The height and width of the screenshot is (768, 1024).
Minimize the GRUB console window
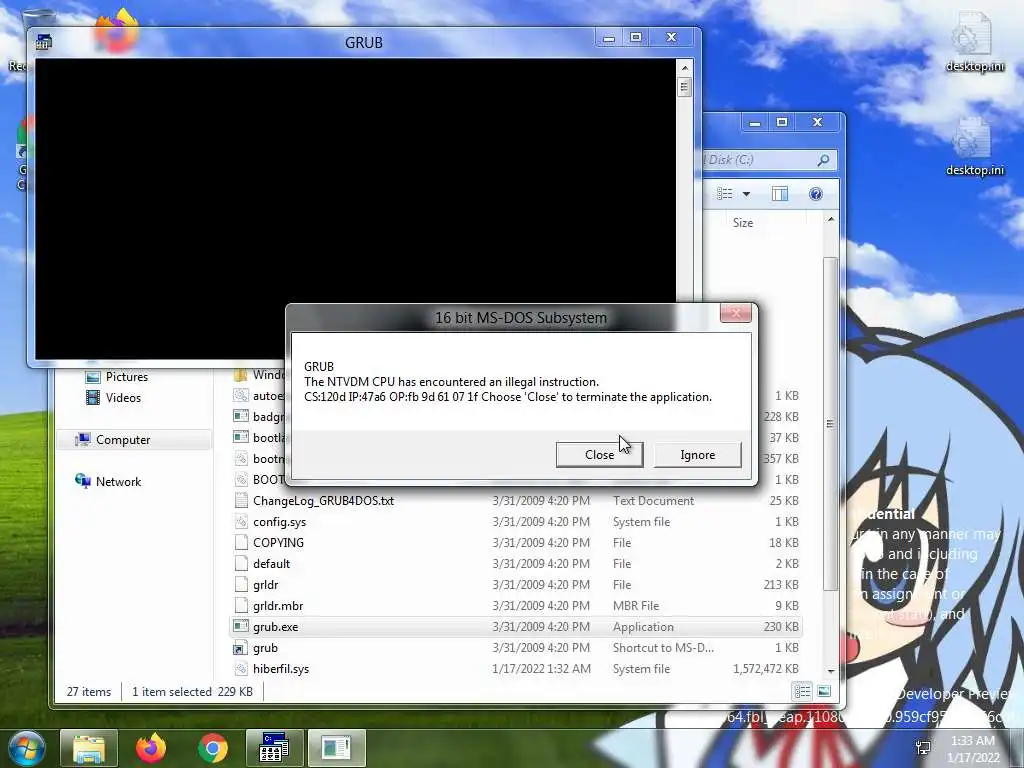pyautogui.click(x=609, y=37)
